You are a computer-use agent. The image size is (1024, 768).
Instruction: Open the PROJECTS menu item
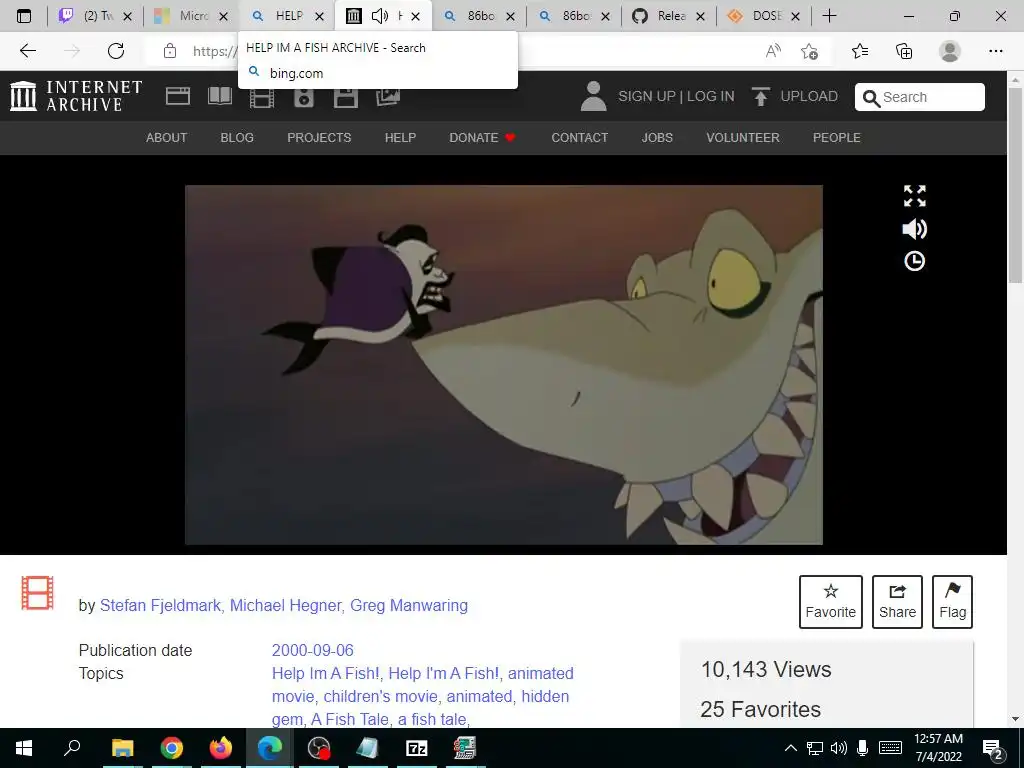click(319, 138)
